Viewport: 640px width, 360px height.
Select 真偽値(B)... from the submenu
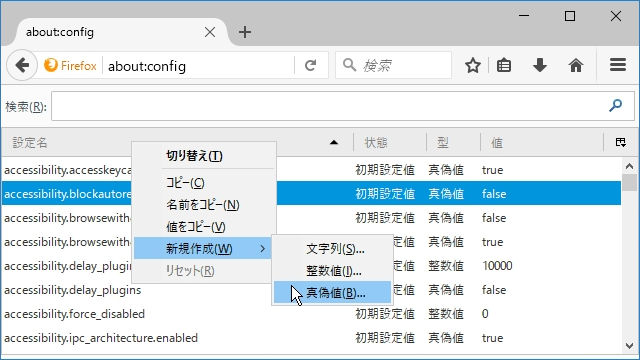[333, 292]
